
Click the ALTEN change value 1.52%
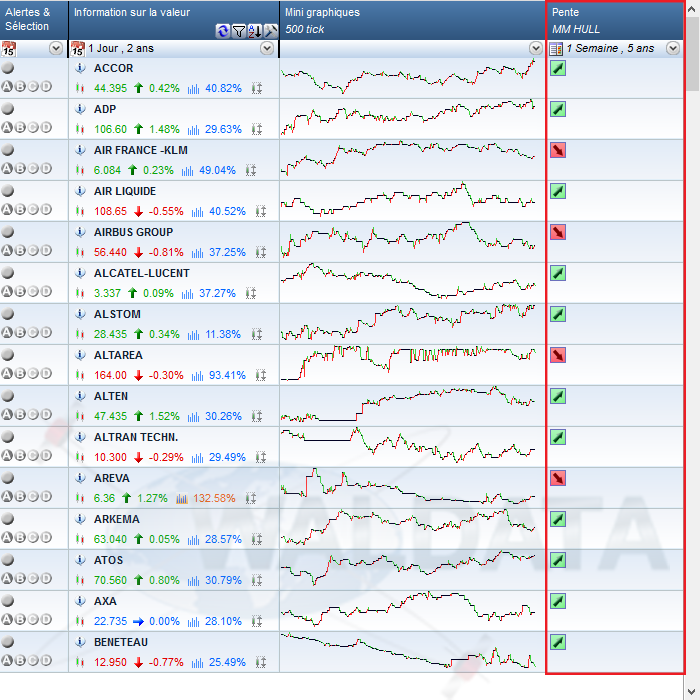click(164, 417)
